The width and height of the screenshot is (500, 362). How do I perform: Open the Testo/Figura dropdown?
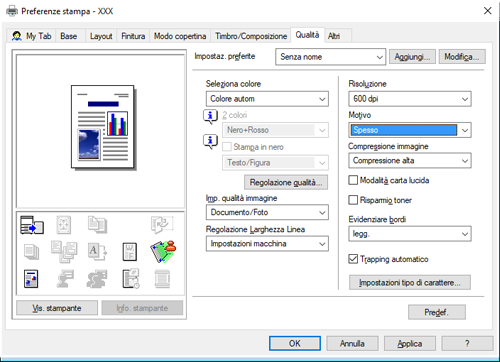point(275,163)
